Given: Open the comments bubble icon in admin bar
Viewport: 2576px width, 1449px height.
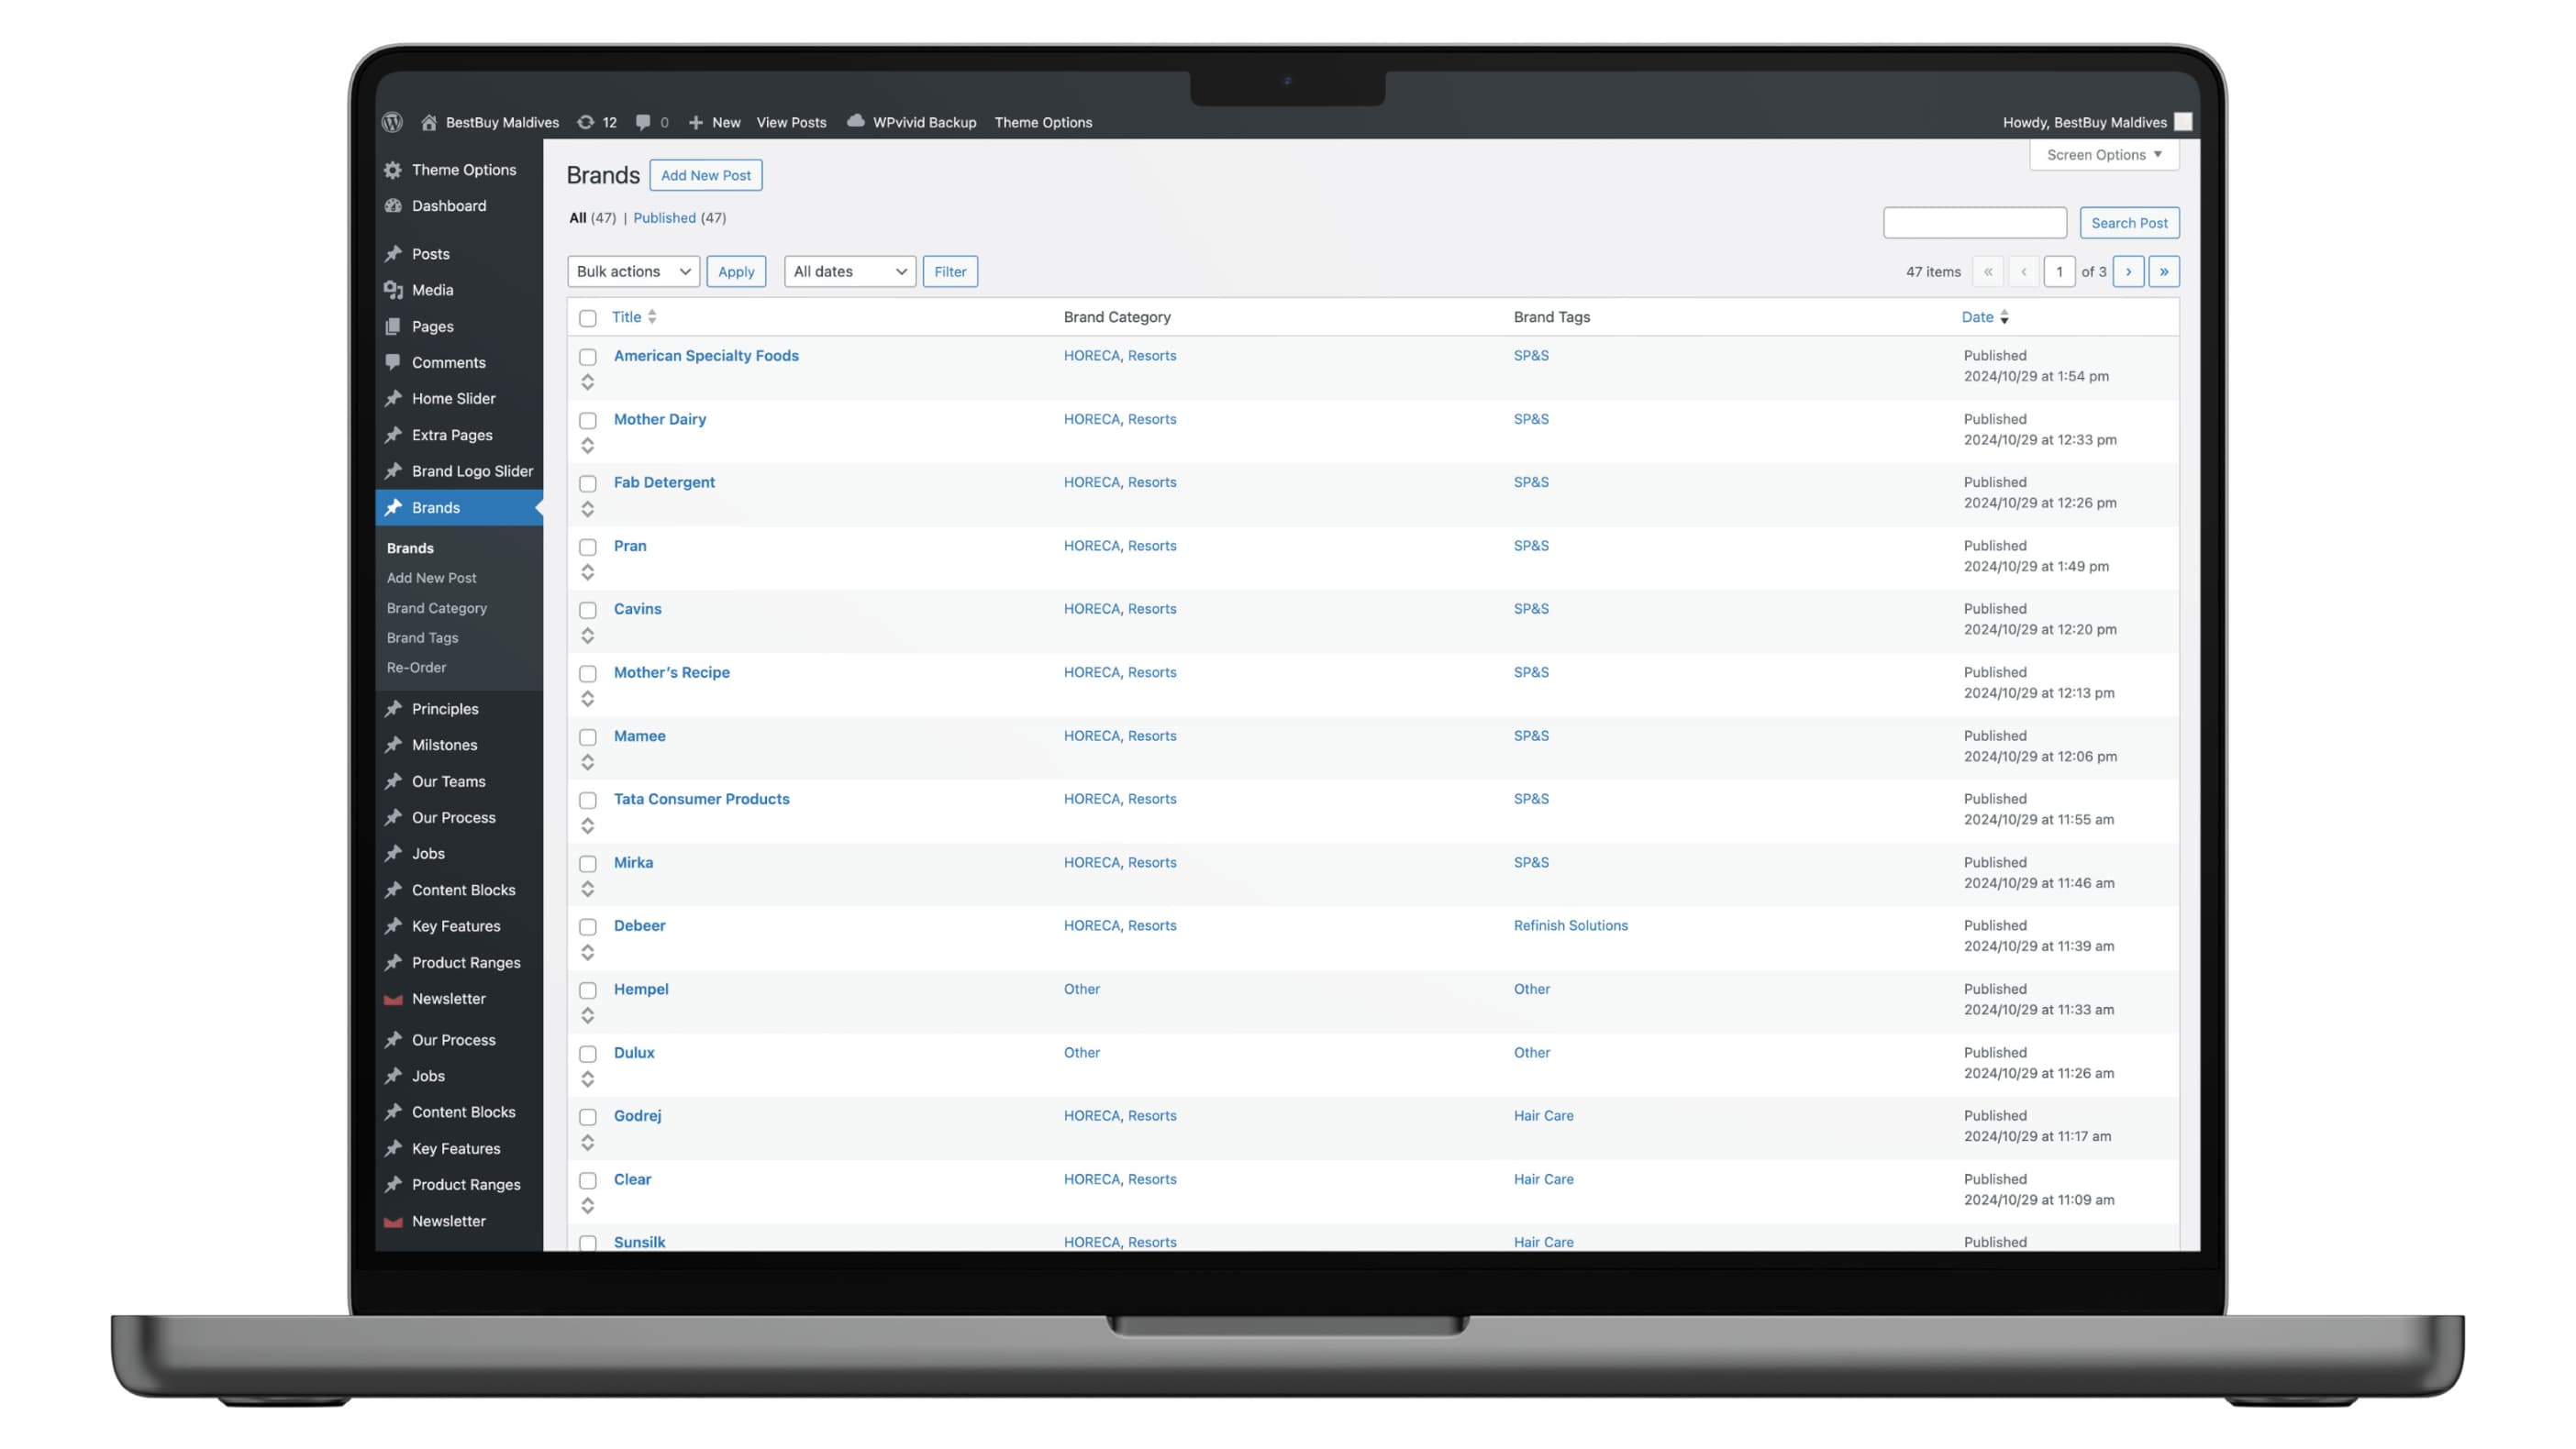Looking at the screenshot, I should click(x=643, y=122).
